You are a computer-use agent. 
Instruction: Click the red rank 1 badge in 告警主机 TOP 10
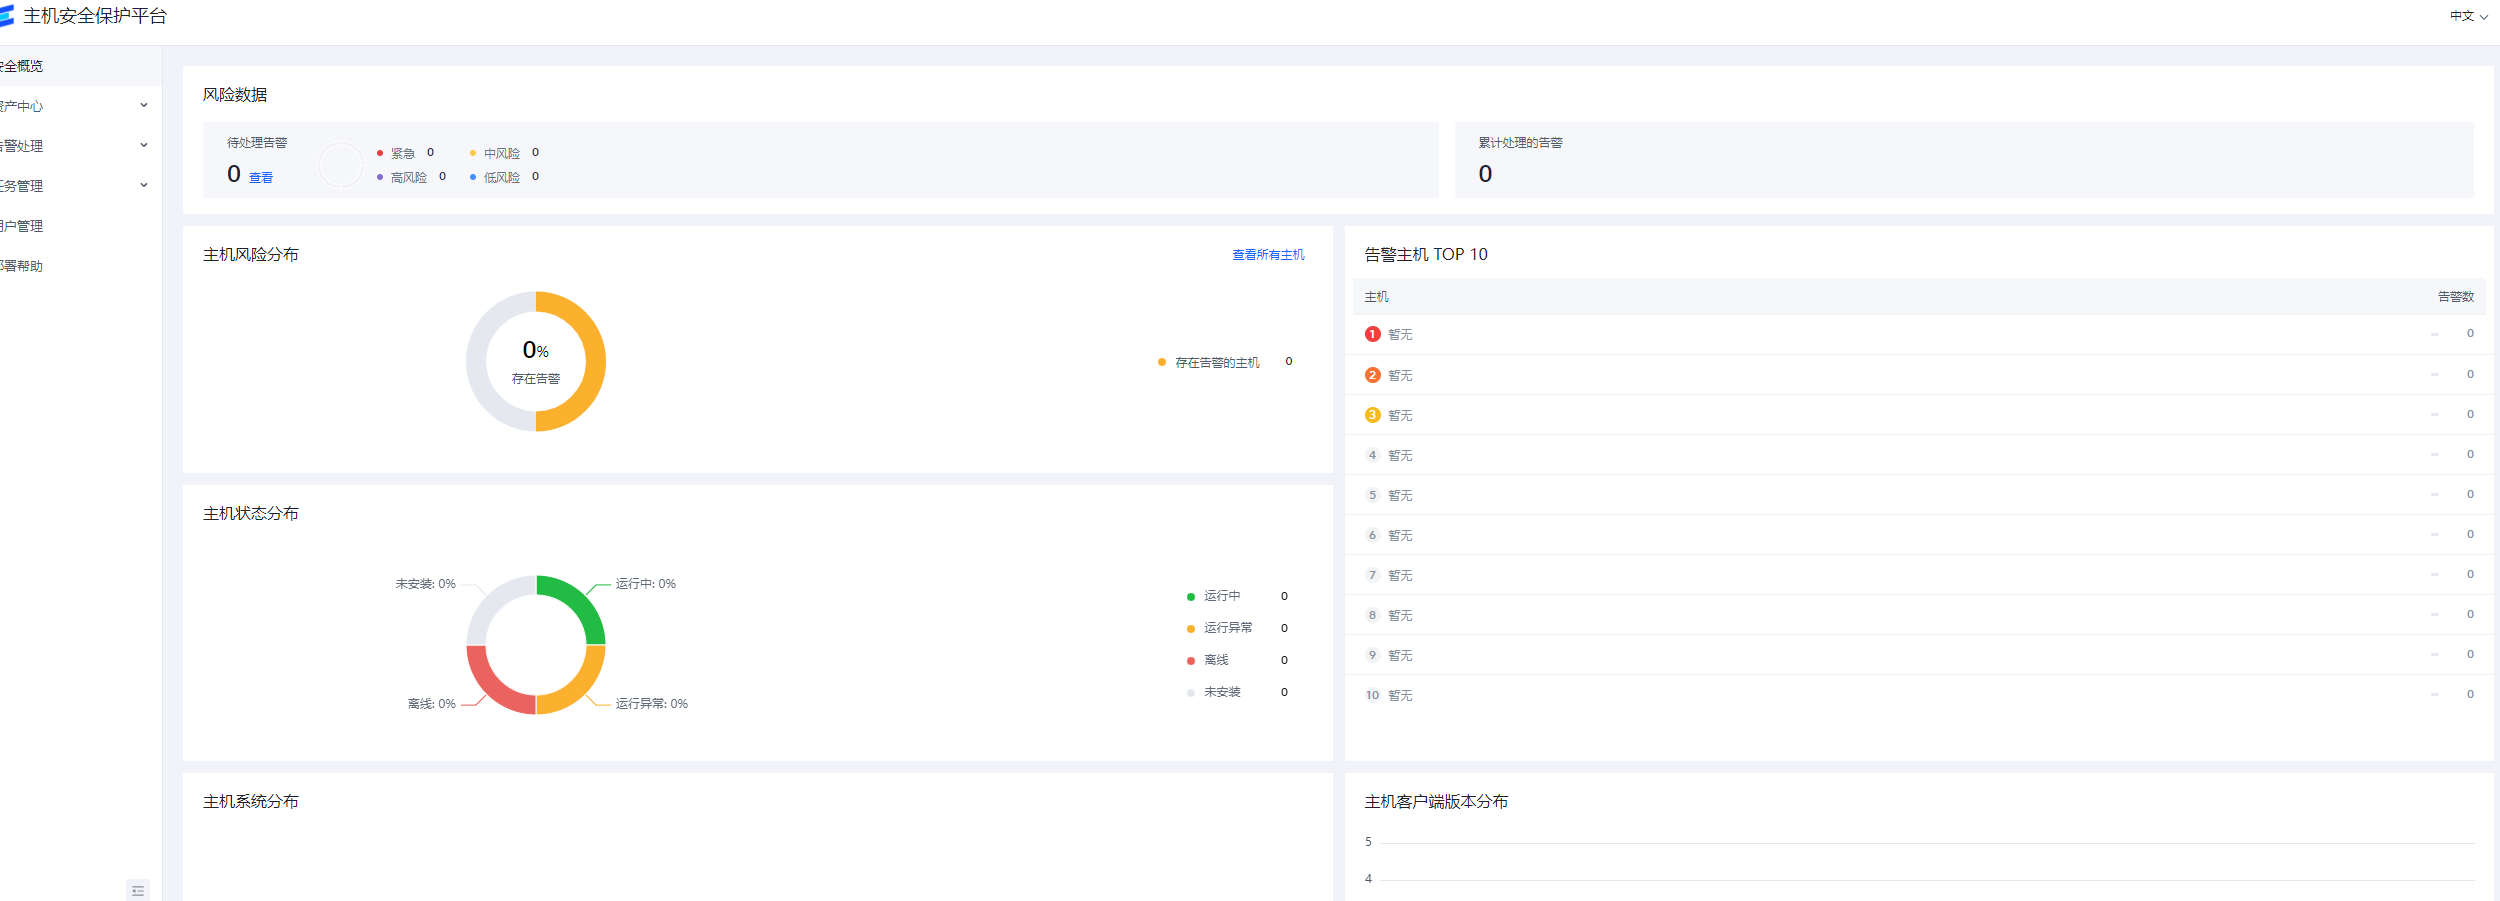point(1372,334)
